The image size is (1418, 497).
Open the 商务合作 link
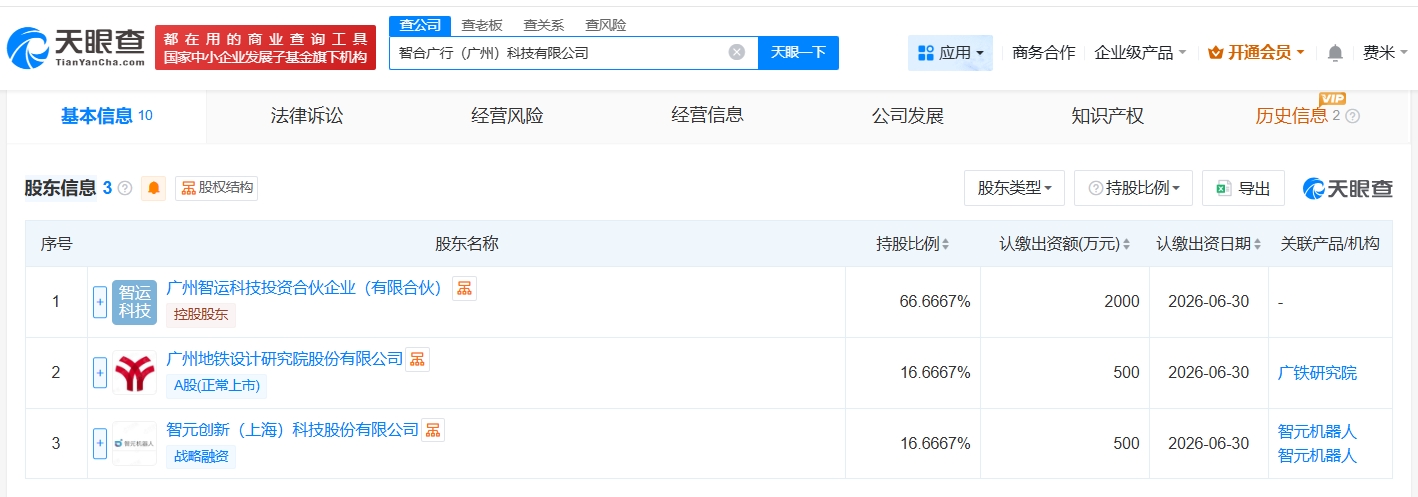[1043, 53]
